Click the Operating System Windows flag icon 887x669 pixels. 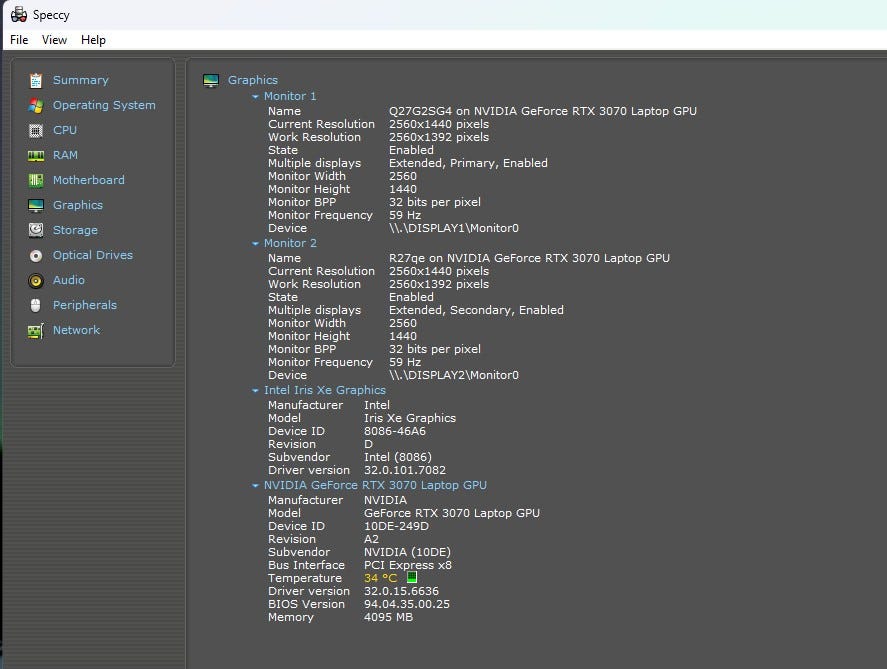[36, 105]
